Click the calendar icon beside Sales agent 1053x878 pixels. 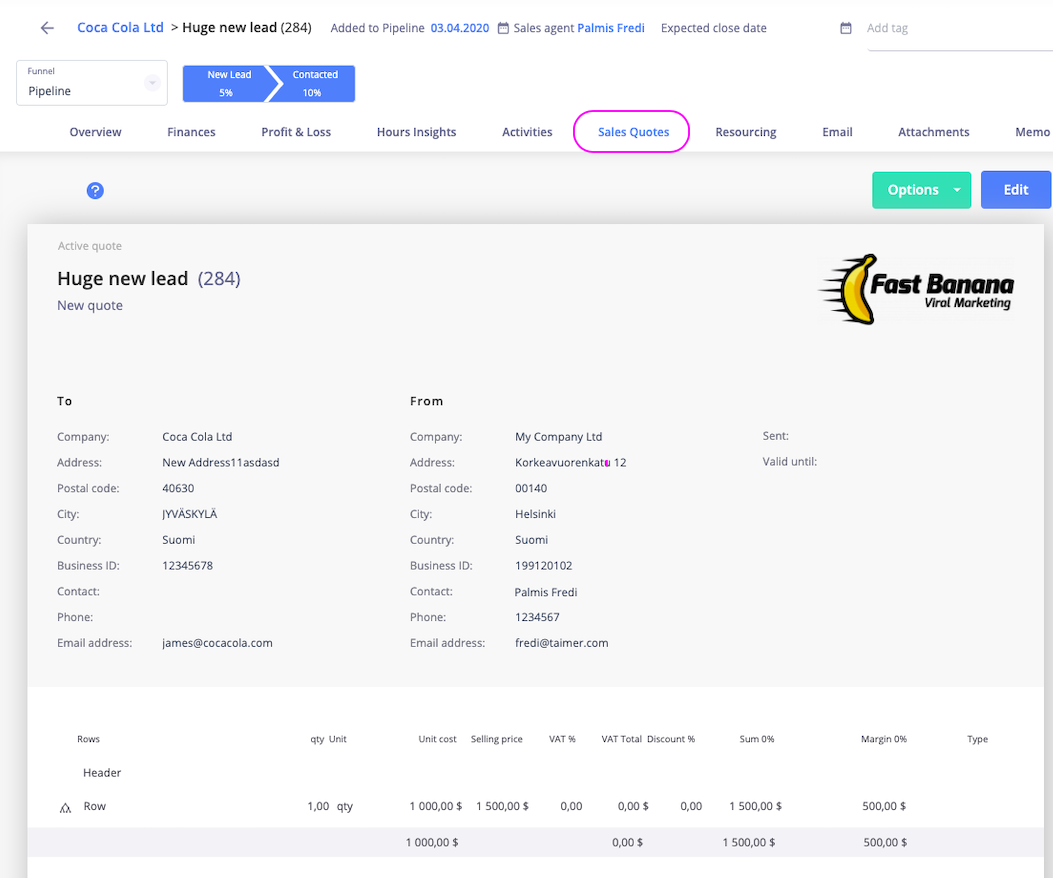[x=503, y=28]
